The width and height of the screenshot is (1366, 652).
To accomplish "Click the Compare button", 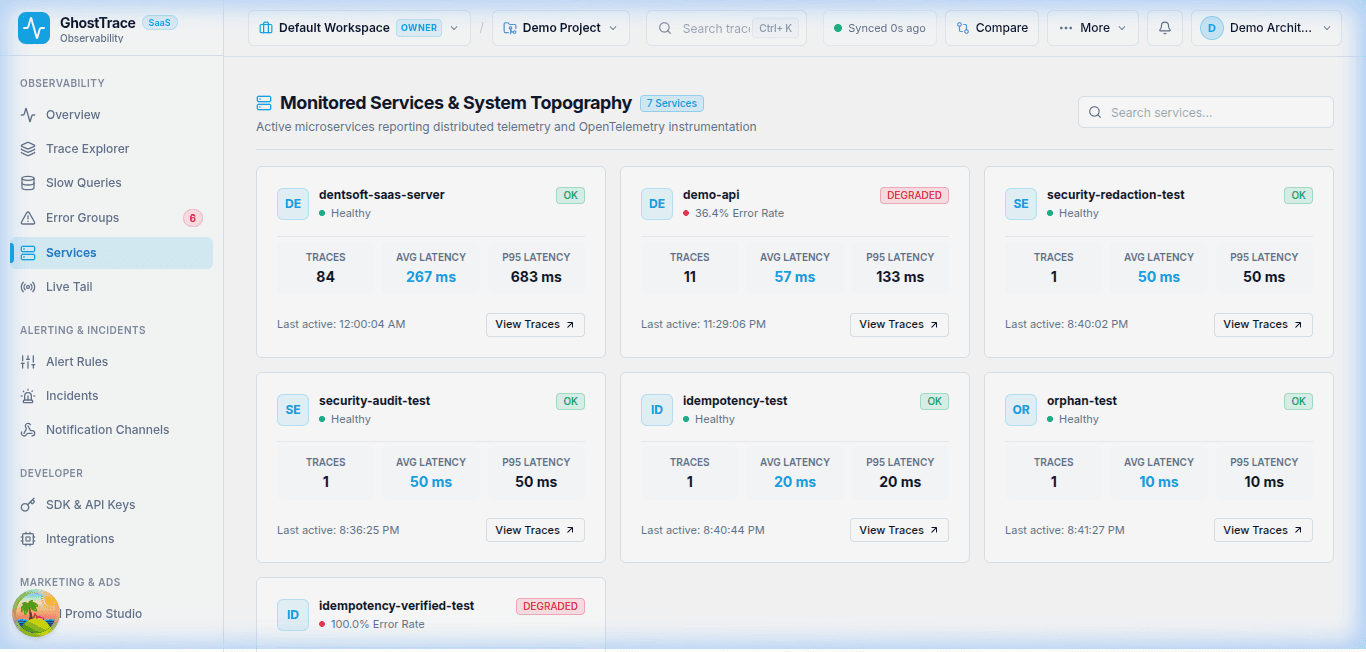I will pos(992,28).
